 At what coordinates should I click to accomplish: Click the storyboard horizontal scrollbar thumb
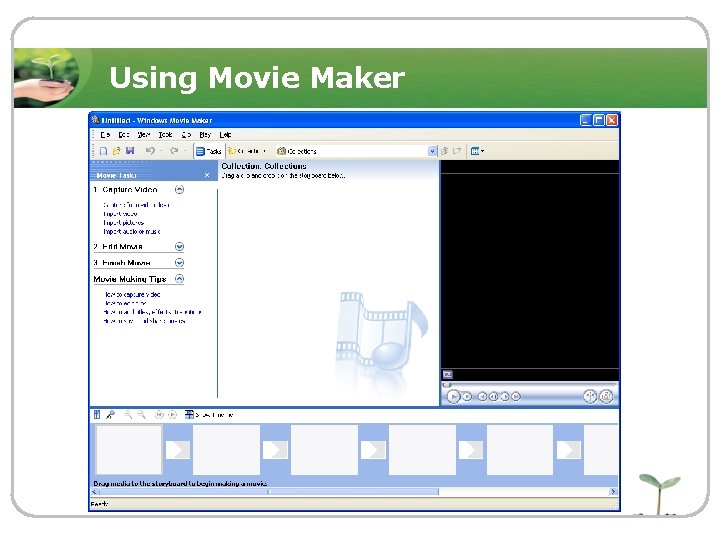click(269, 492)
